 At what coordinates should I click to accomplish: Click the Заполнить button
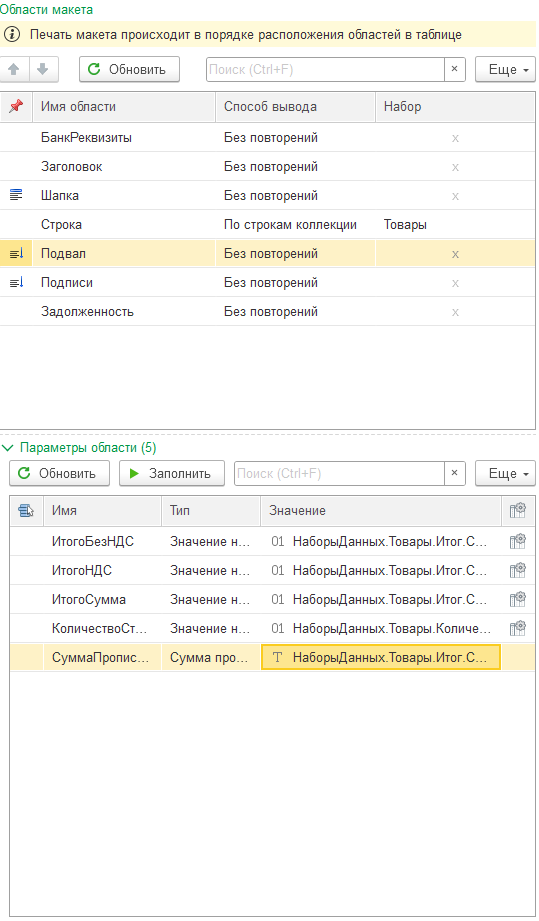click(171, 473)
